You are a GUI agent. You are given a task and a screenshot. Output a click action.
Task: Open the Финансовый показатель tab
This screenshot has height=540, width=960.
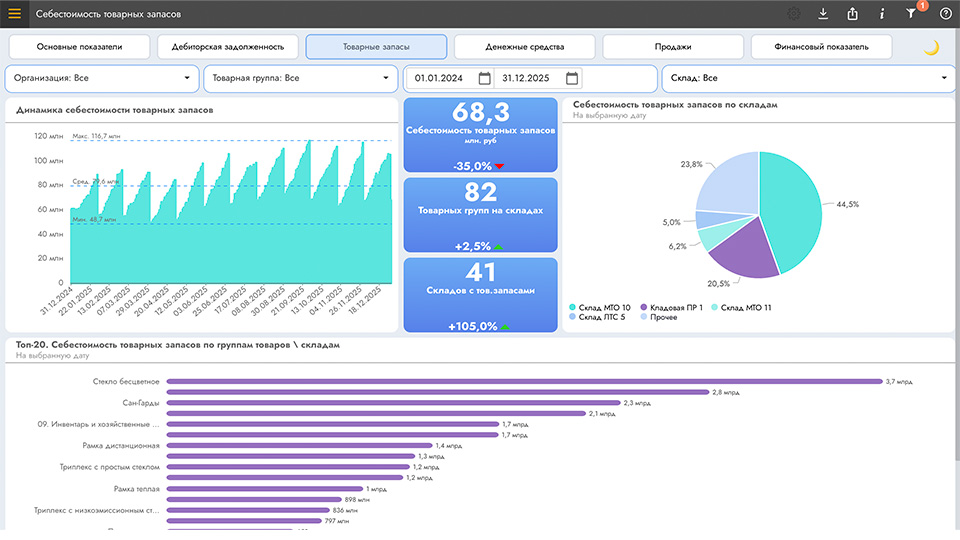pyautogui.click(x=822, y=47)
